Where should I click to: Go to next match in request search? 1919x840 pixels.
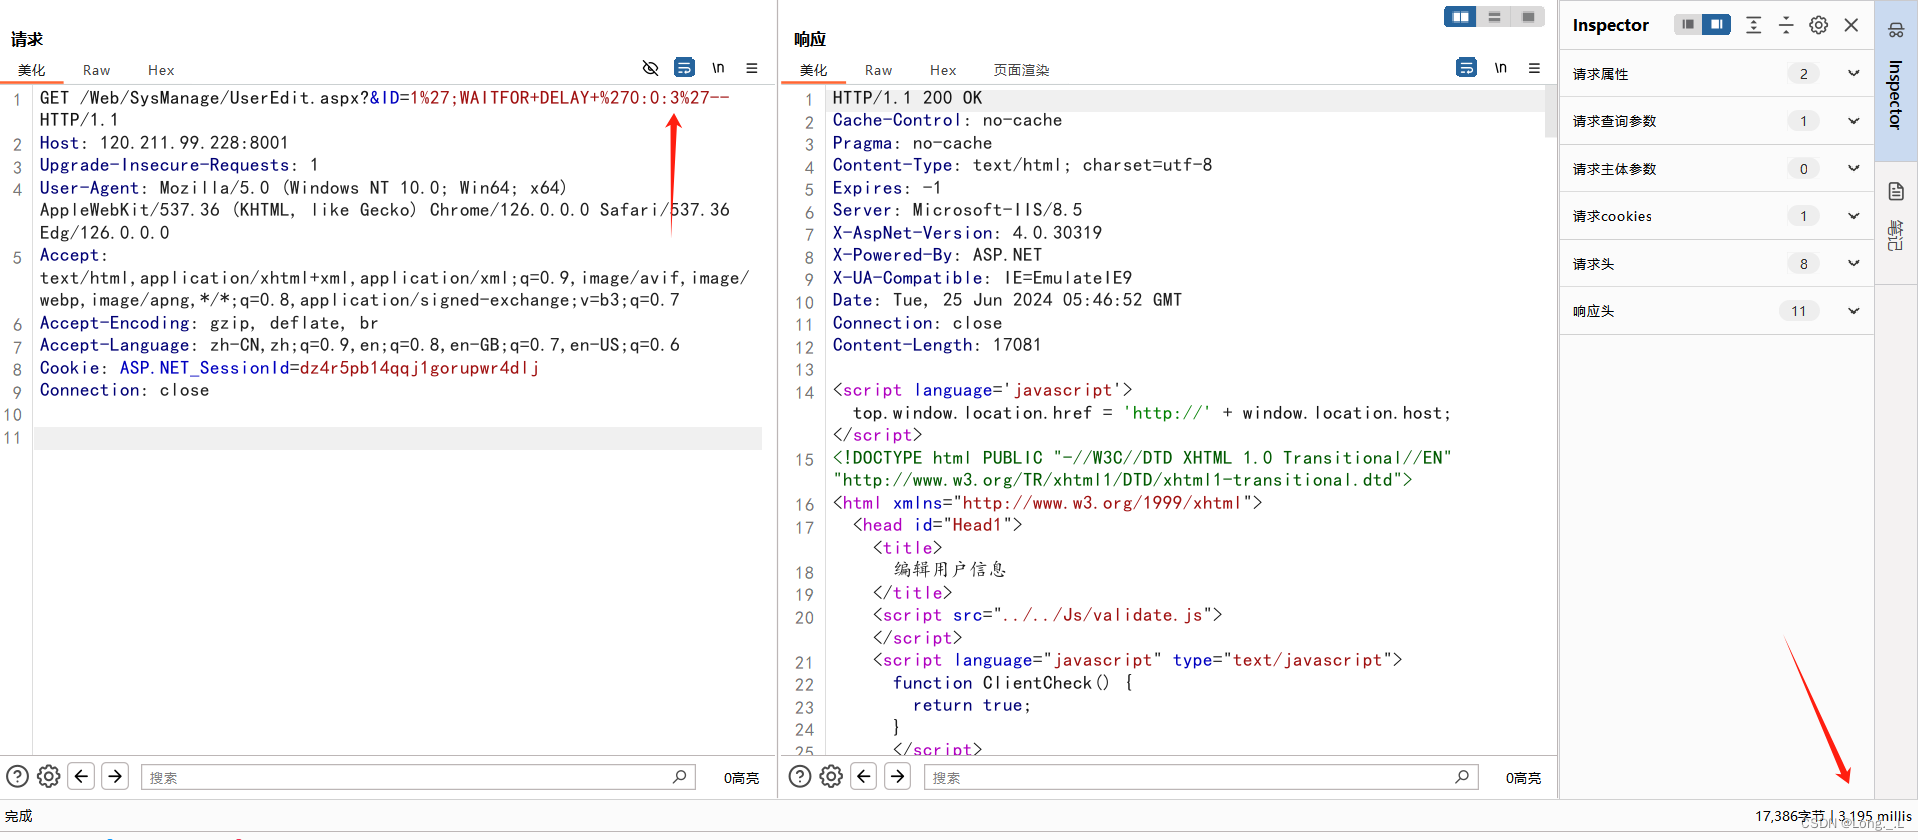(115, 776)
